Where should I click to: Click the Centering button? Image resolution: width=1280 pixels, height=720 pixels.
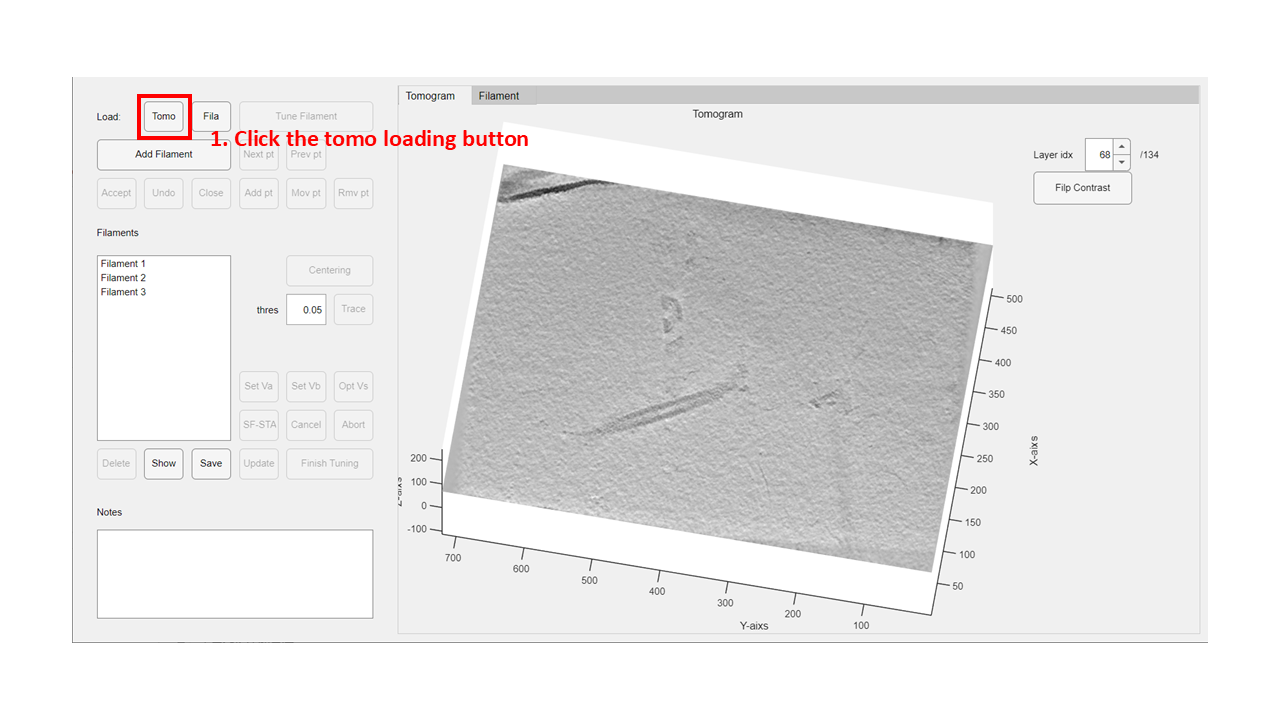(330, 270)
